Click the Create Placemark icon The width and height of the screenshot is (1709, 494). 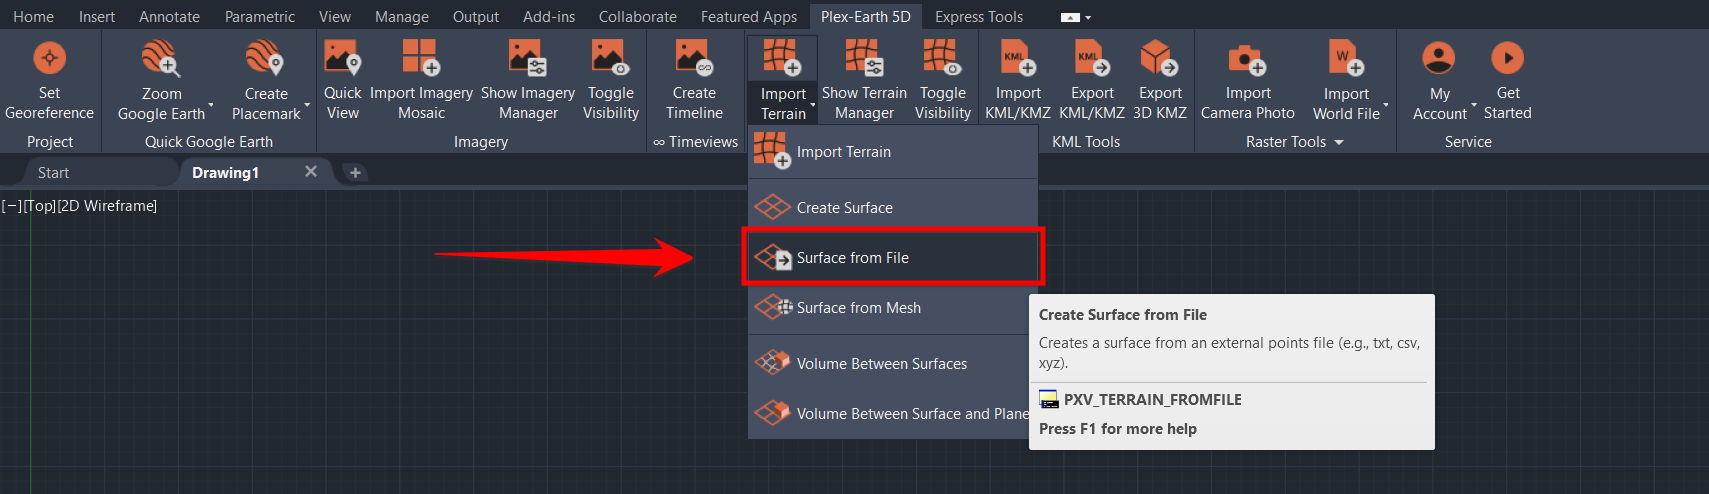pyautogui.click(x=265, y=58)
